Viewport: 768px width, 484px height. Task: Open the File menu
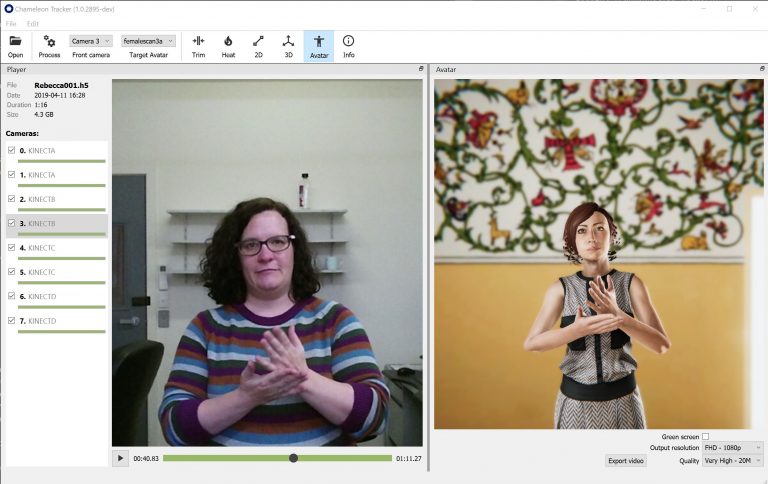11,23
